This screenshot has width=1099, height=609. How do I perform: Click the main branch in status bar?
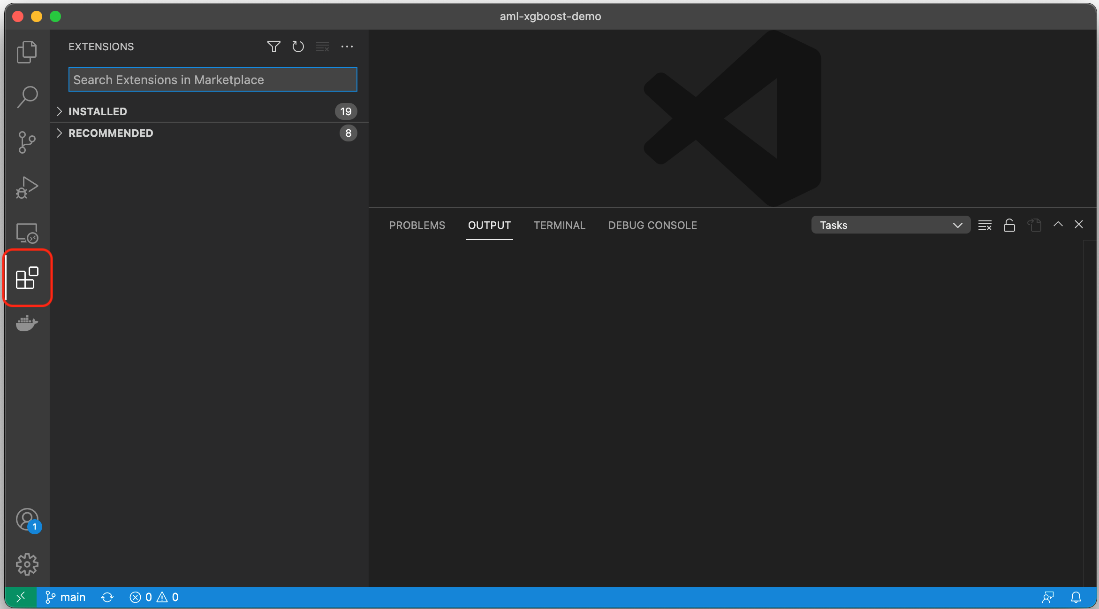[x=65, y=597]
